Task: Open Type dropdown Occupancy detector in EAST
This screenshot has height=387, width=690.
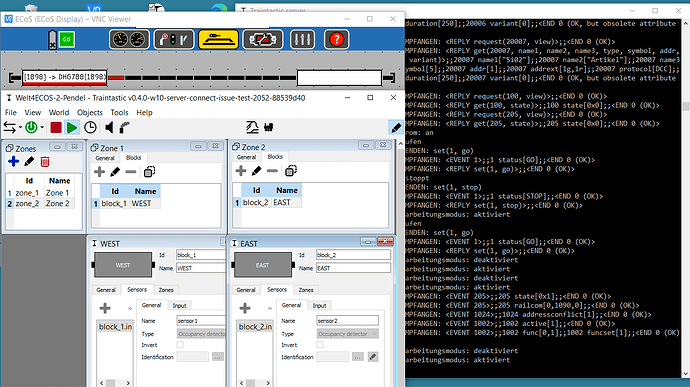Action: (x=347, y=334)
